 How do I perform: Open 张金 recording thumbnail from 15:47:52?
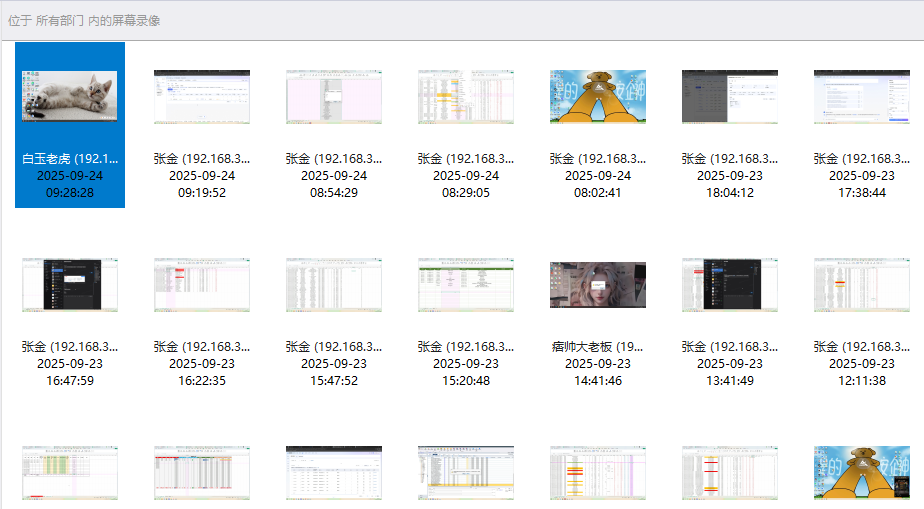pos(334,285)
